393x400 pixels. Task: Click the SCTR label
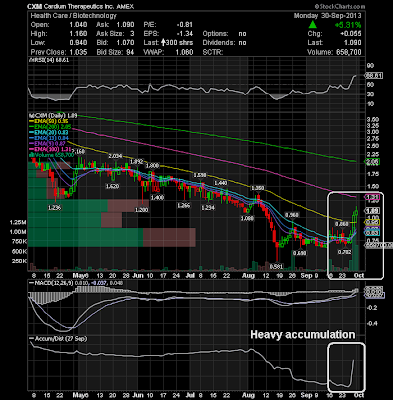(x=213, y=52)
